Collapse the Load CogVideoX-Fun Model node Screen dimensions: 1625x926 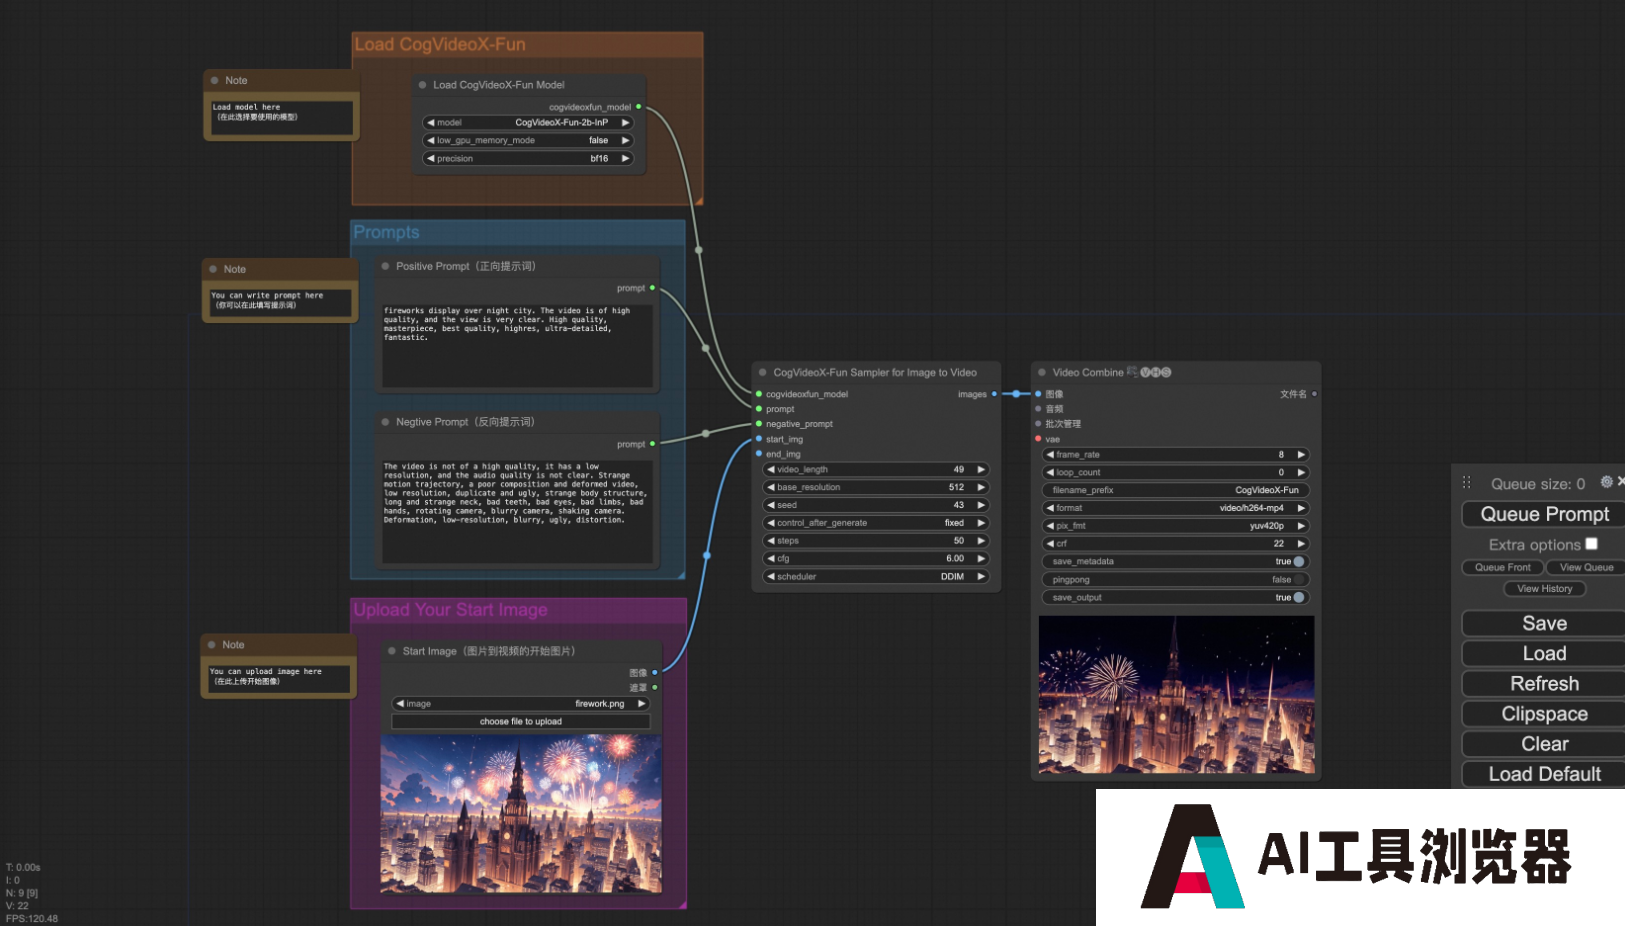423,85
